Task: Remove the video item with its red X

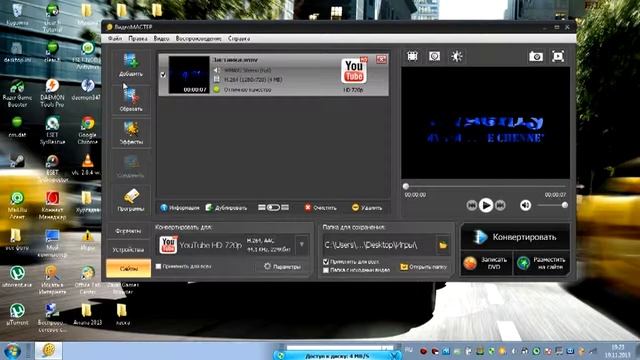Action: coord(381,59)
